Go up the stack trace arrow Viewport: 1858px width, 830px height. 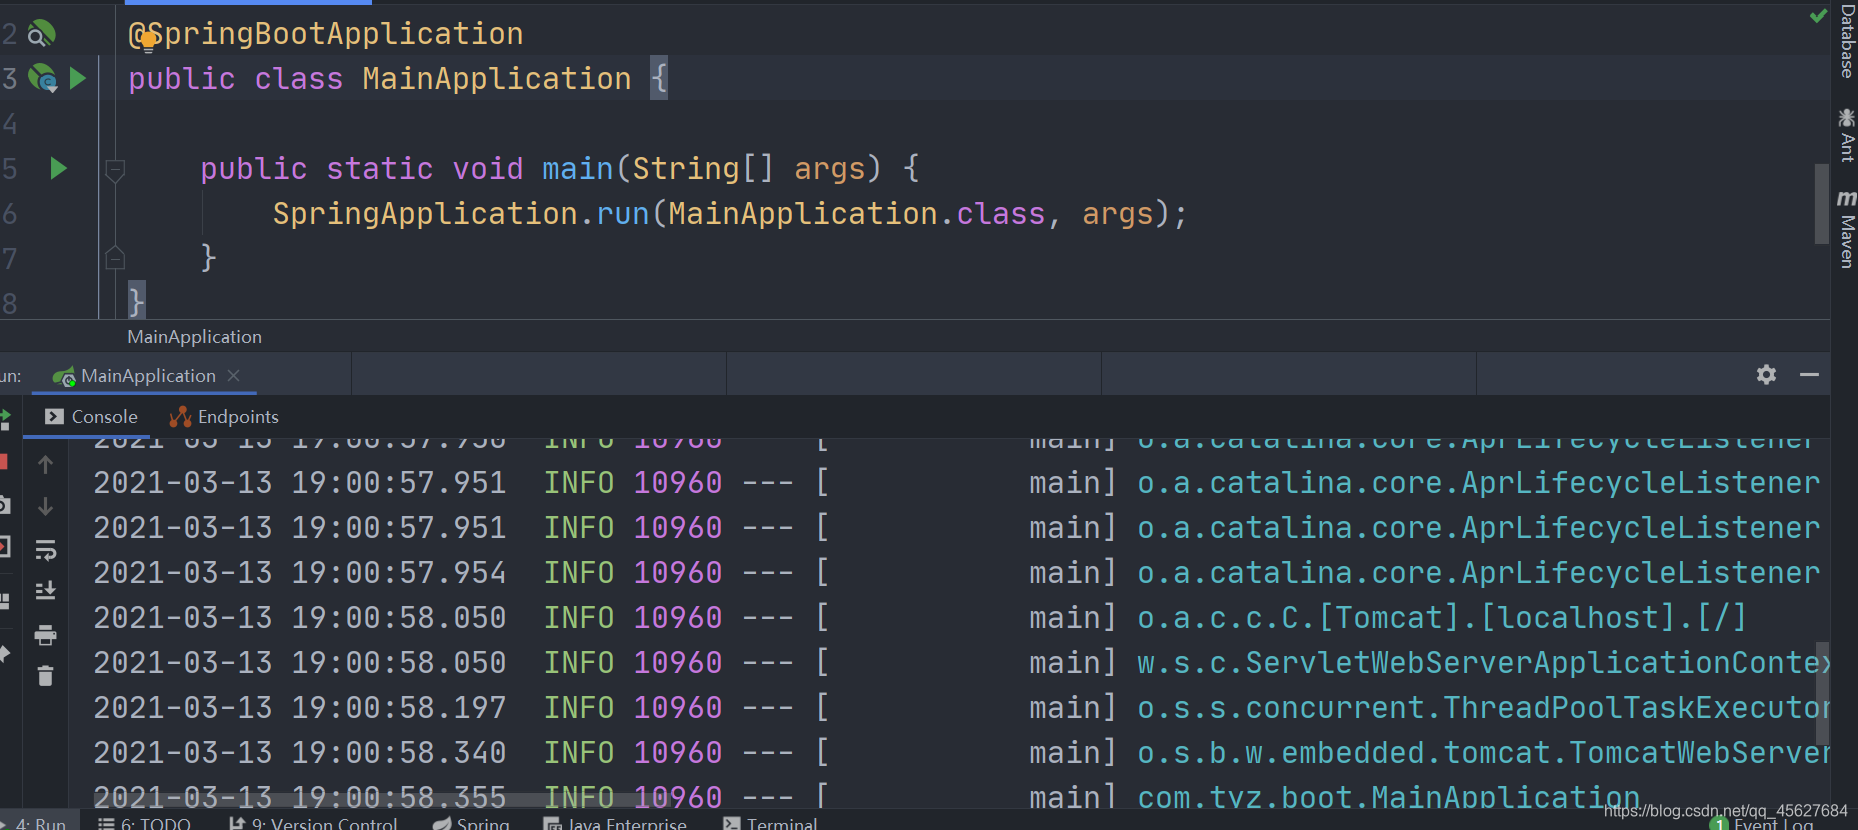(x=45, y=464)
